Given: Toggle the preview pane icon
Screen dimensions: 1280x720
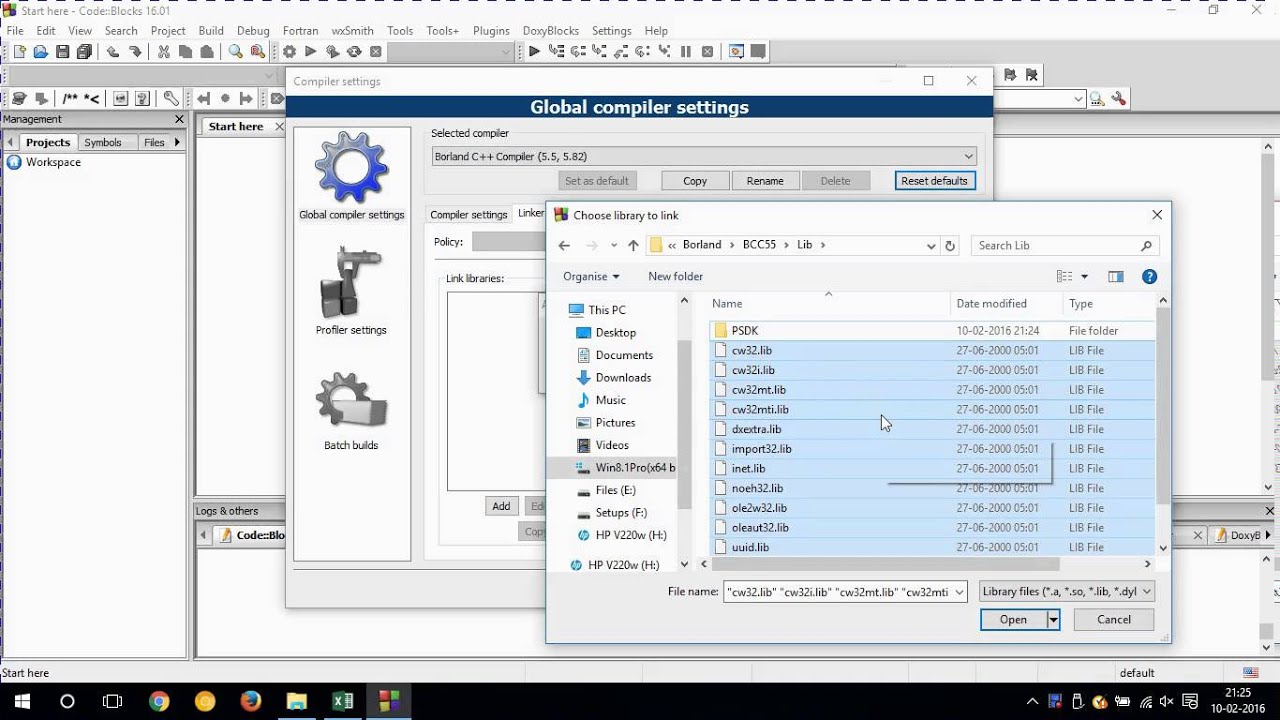Looking at the screenshot, I should click(1116, 276).
